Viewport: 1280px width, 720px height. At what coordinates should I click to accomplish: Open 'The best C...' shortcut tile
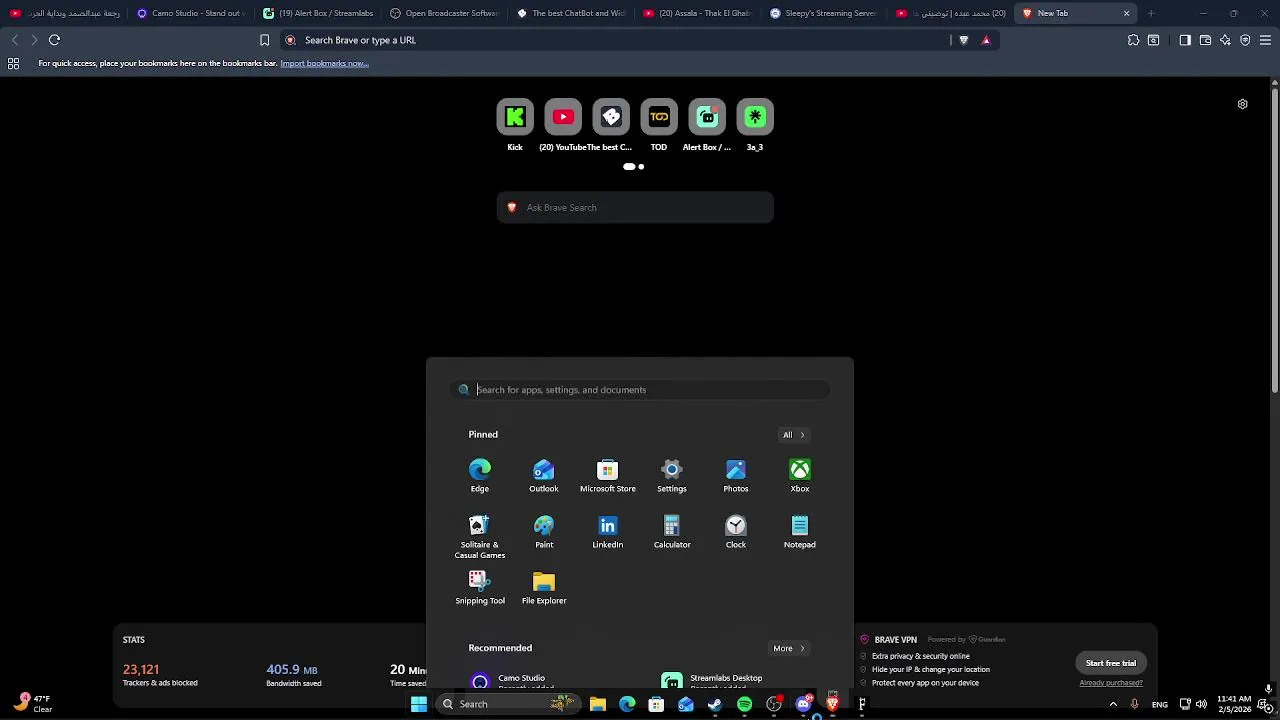pos(611,117)
